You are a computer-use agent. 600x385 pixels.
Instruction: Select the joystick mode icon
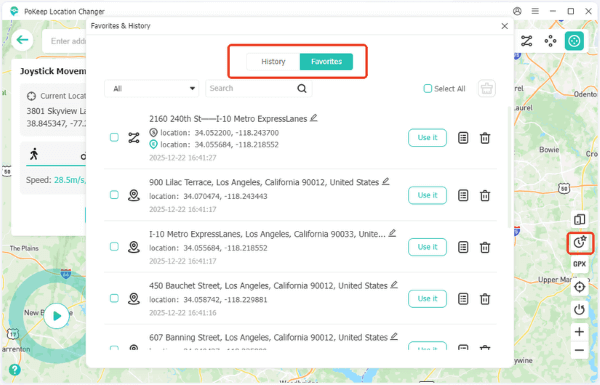[x=574, y=41]
